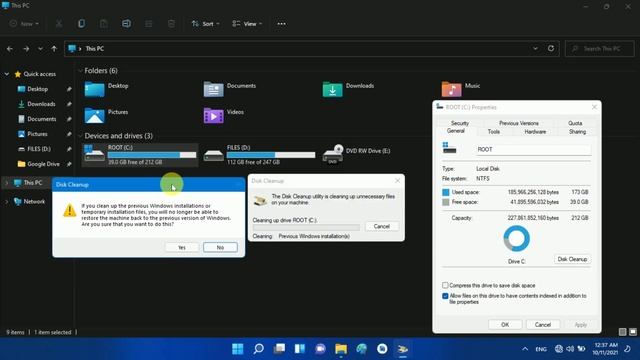Viewport: 640px width, 360px height.
Task: Collapse the Devices and drives group
Action: [x=80, y=136]
